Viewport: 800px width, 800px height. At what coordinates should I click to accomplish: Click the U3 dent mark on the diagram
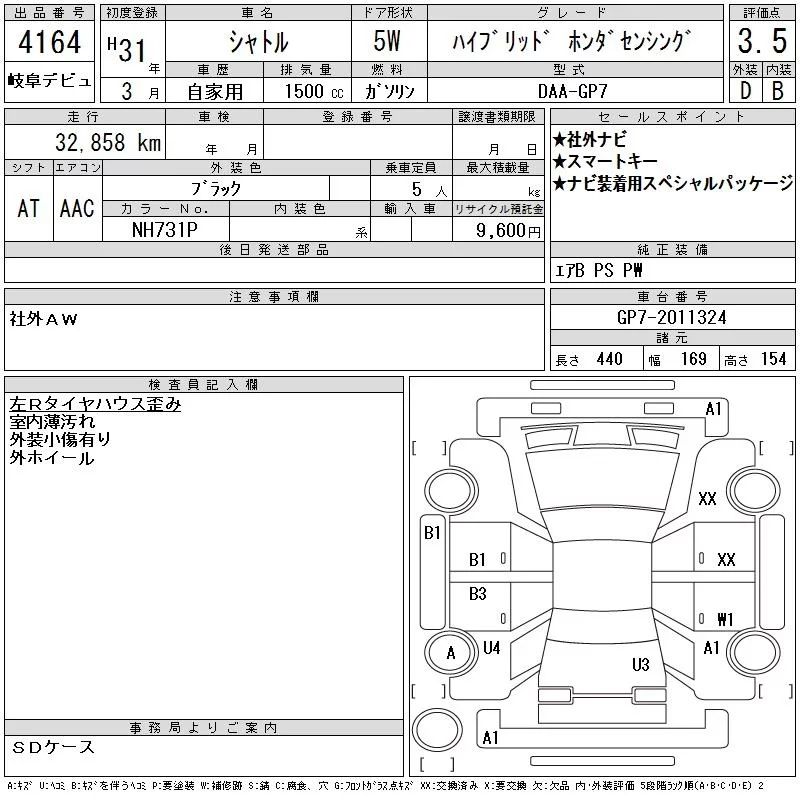pyautogui.click(x=641, y=664)
